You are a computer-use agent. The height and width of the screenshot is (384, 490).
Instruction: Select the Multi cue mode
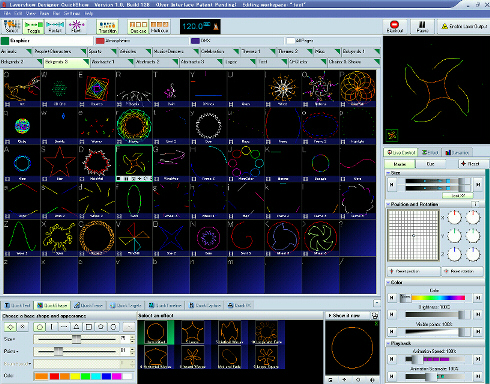click(x=159, y=26)
